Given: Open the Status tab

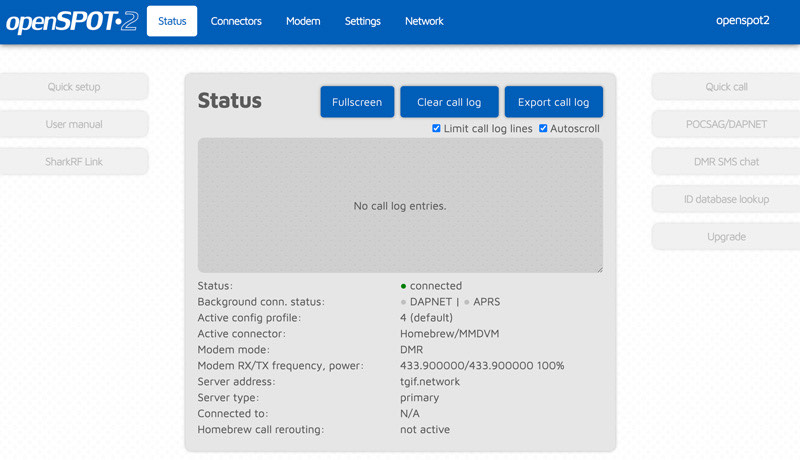Looking at the screenshot, I should [x=172, y=21].
